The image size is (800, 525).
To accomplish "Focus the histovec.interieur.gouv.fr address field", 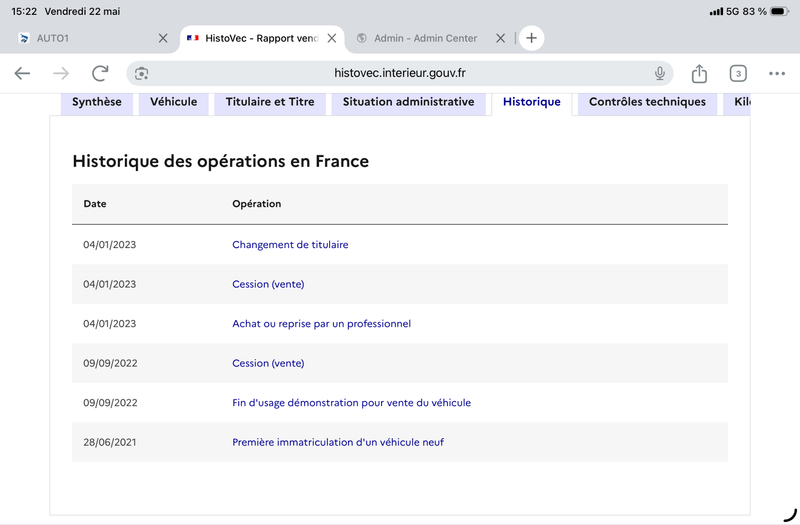I will pos(399,73).
